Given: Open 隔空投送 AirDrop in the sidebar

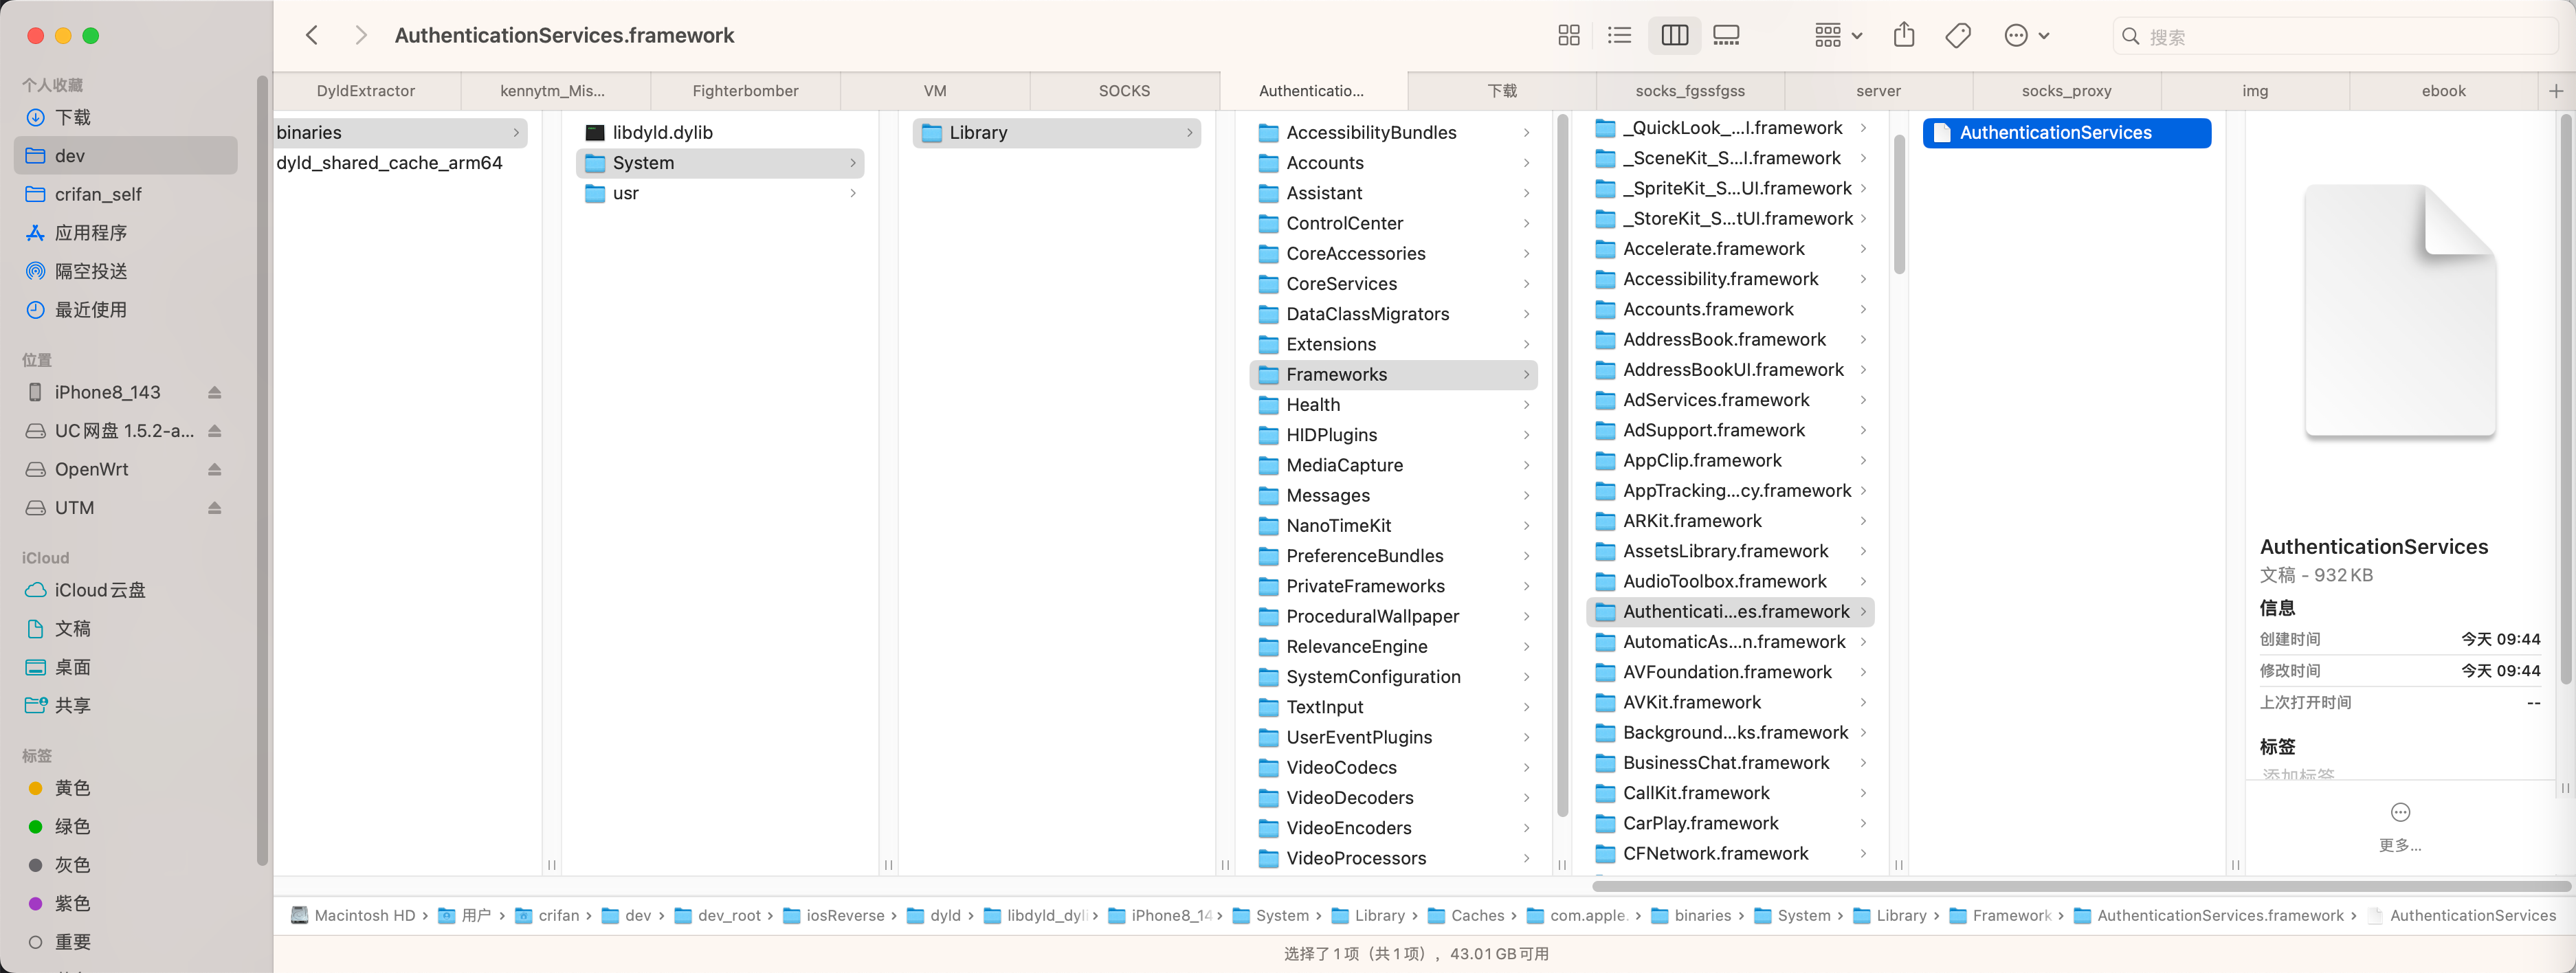Looking at the screenshot, I should click(126, 272).
